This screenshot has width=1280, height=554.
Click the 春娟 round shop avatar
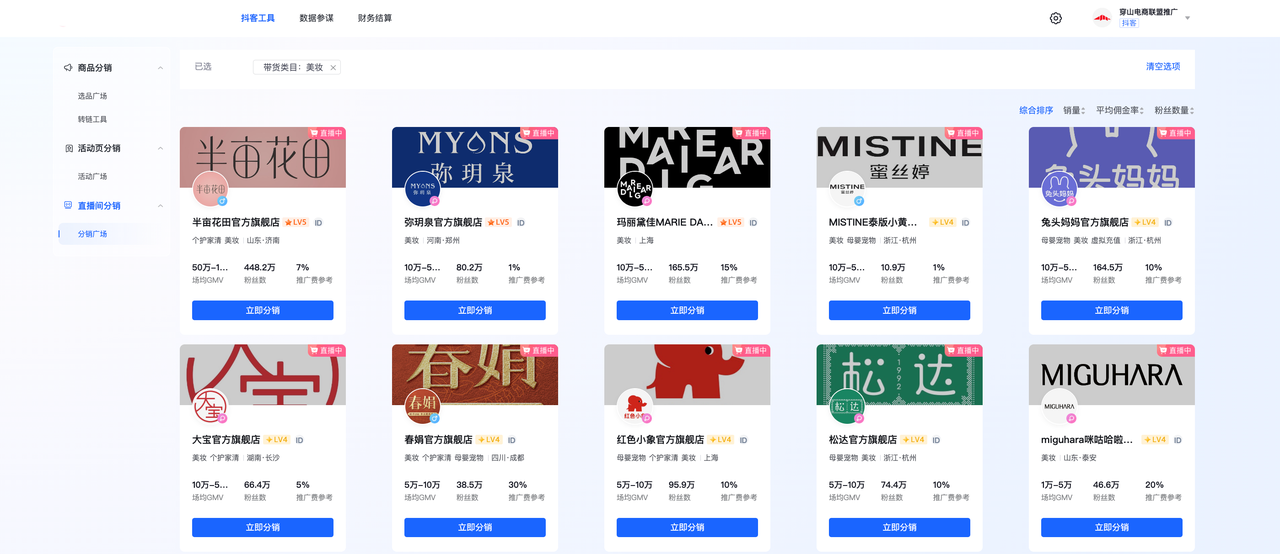pos(422,405)
